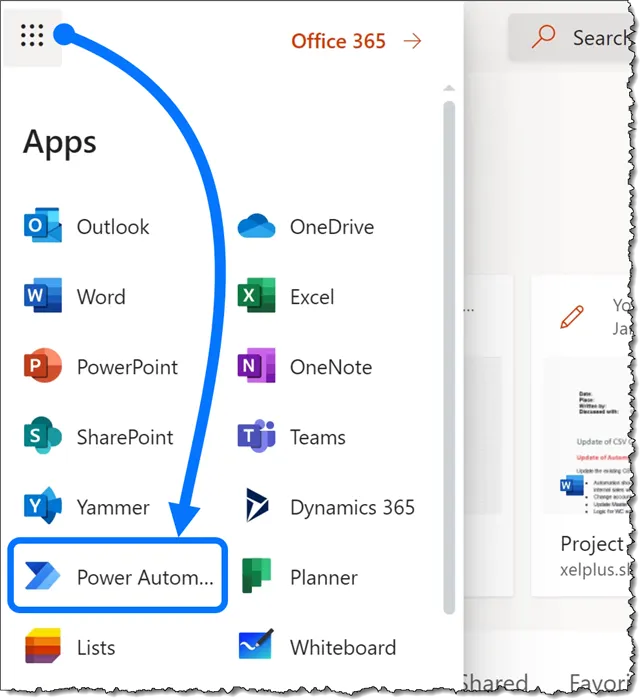Open the PowerPoint app icon
This screenshot has height=700, width=640.
(x=42, y=367)
